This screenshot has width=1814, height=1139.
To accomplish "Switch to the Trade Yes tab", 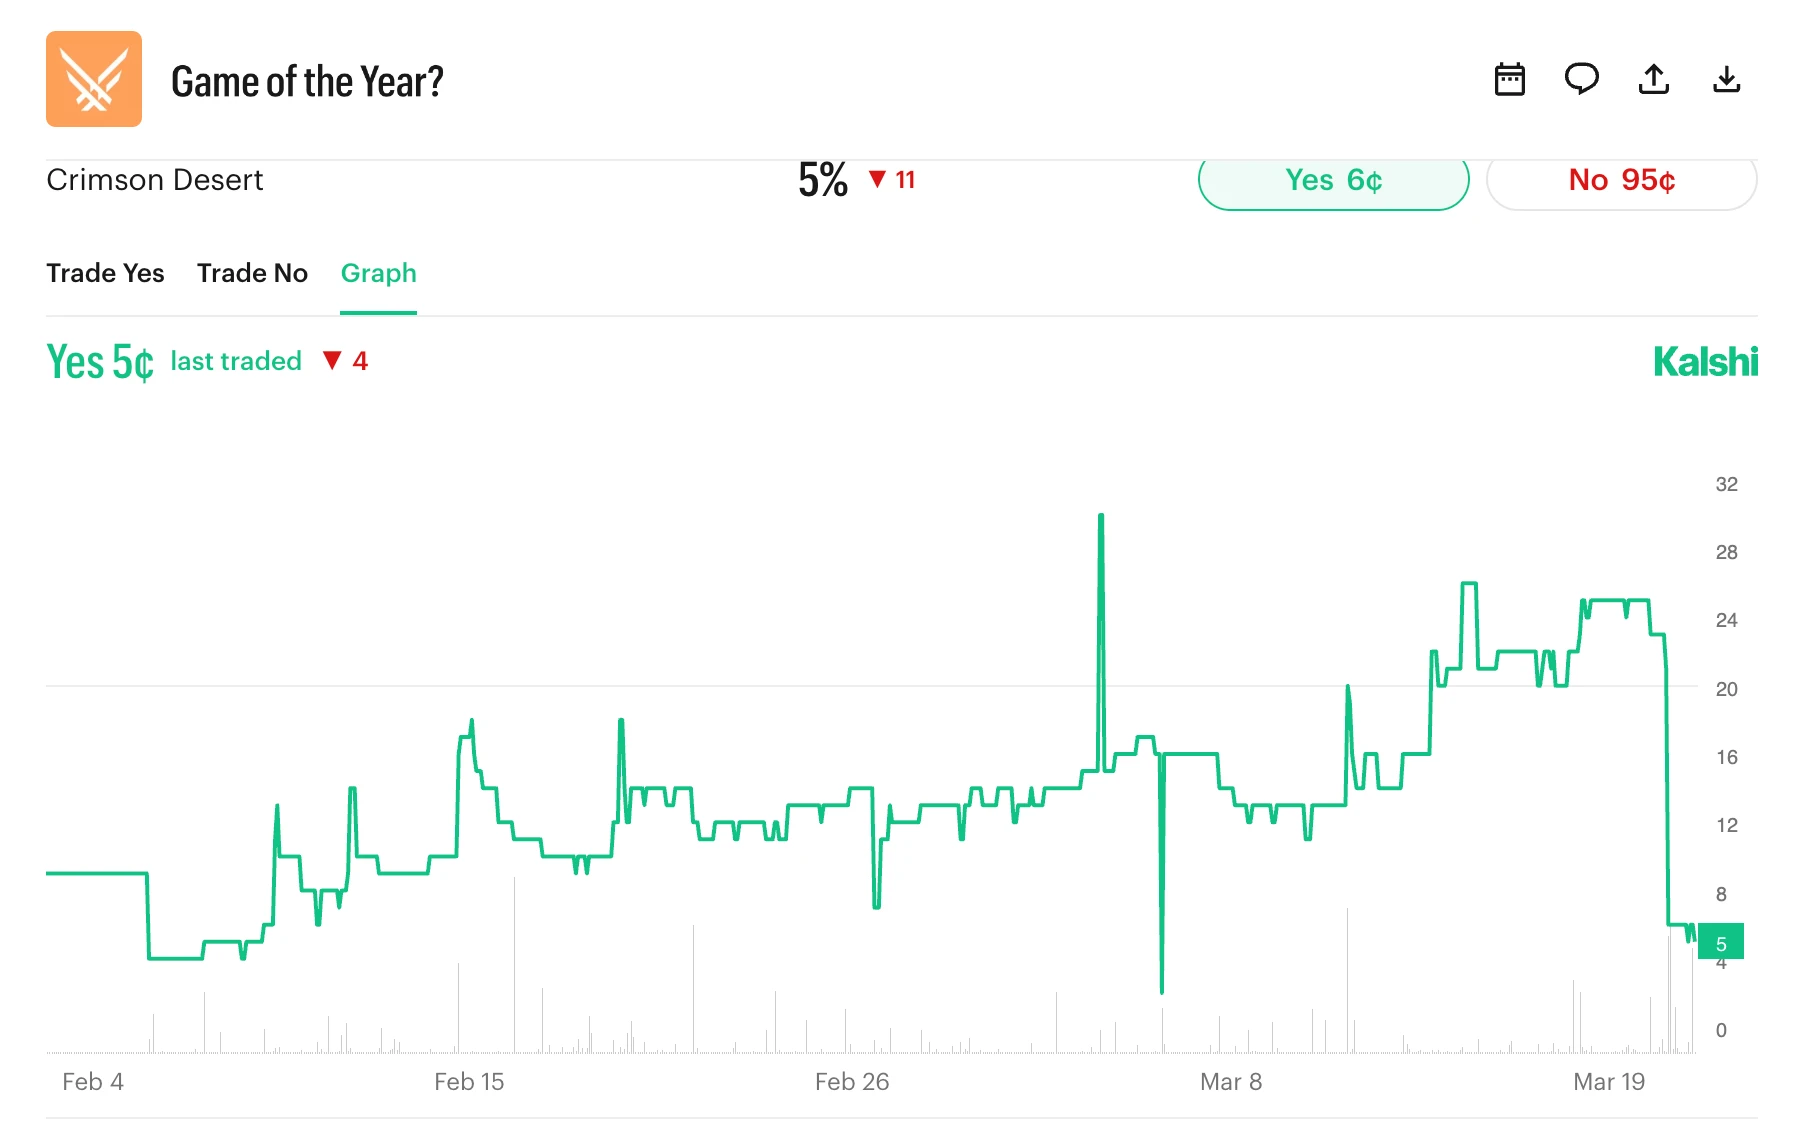I will (x=105, y=273).
